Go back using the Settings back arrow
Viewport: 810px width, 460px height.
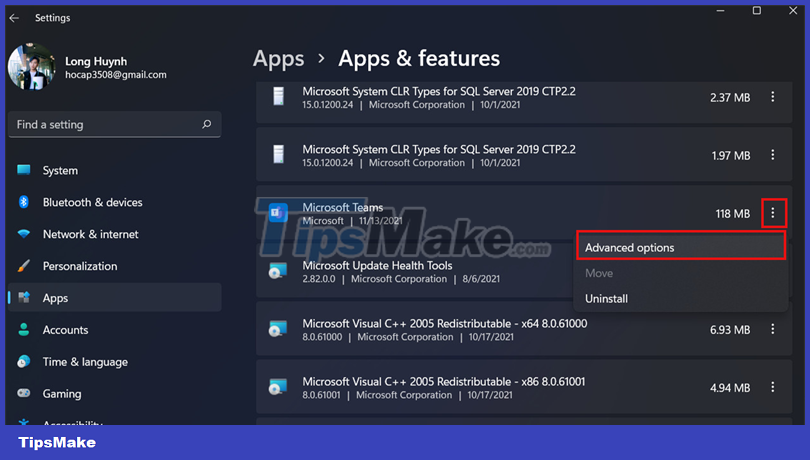click(x=14, y=18)
